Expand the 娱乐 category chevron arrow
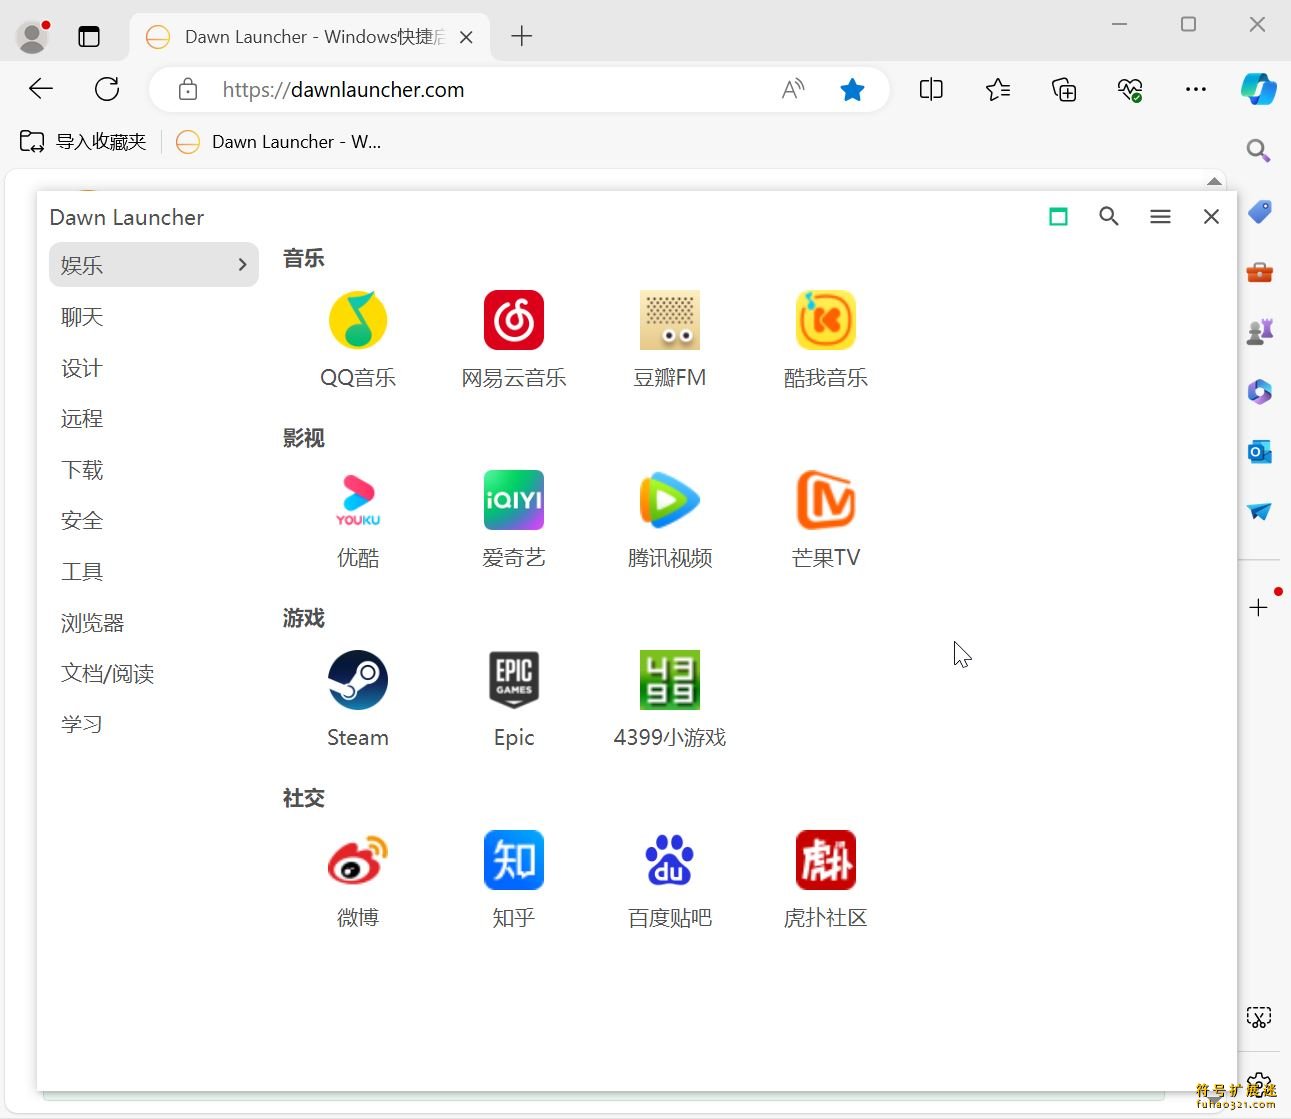Screen dimensions: 1291x1119 coord(242,265)
